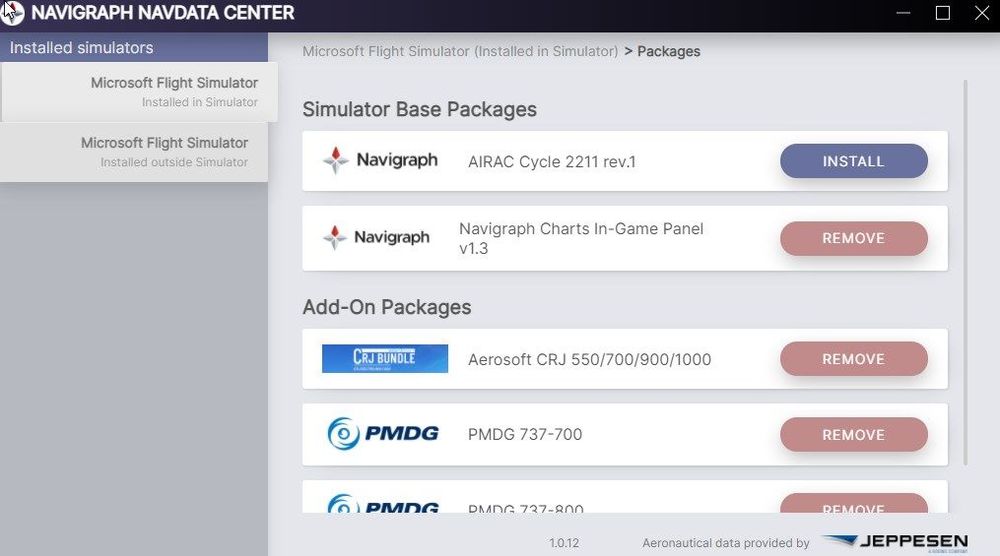Image resolution: width=1000 pixels, height=556 pixels.
Task: Remove the Aerosoft CRJ 550/700/900/1000 package
Action: 853,359
